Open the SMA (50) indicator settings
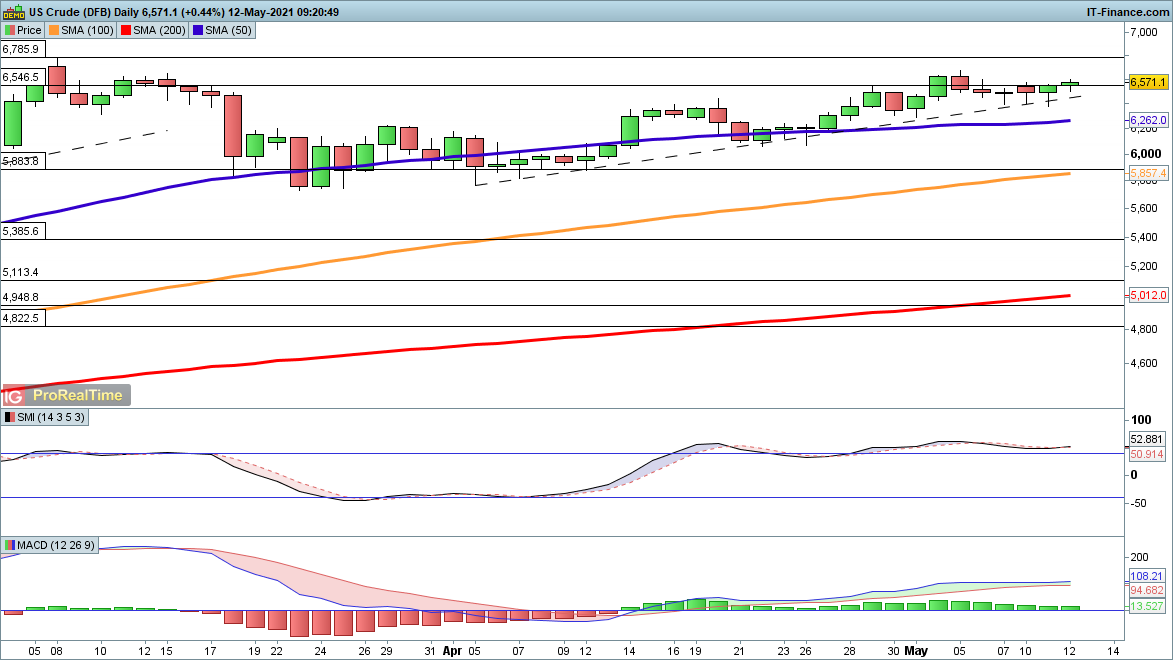The height and width of the screenshot is (660, 1173). 228,31
